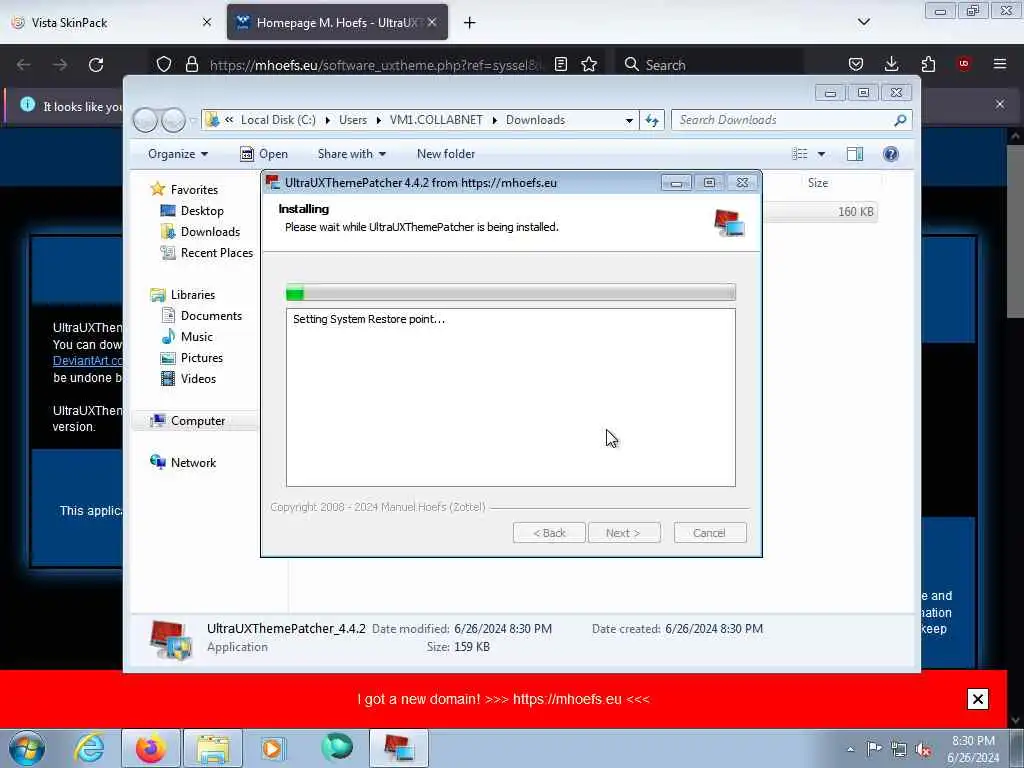
Task: Click the change view icon
Action: coord(800,154)
